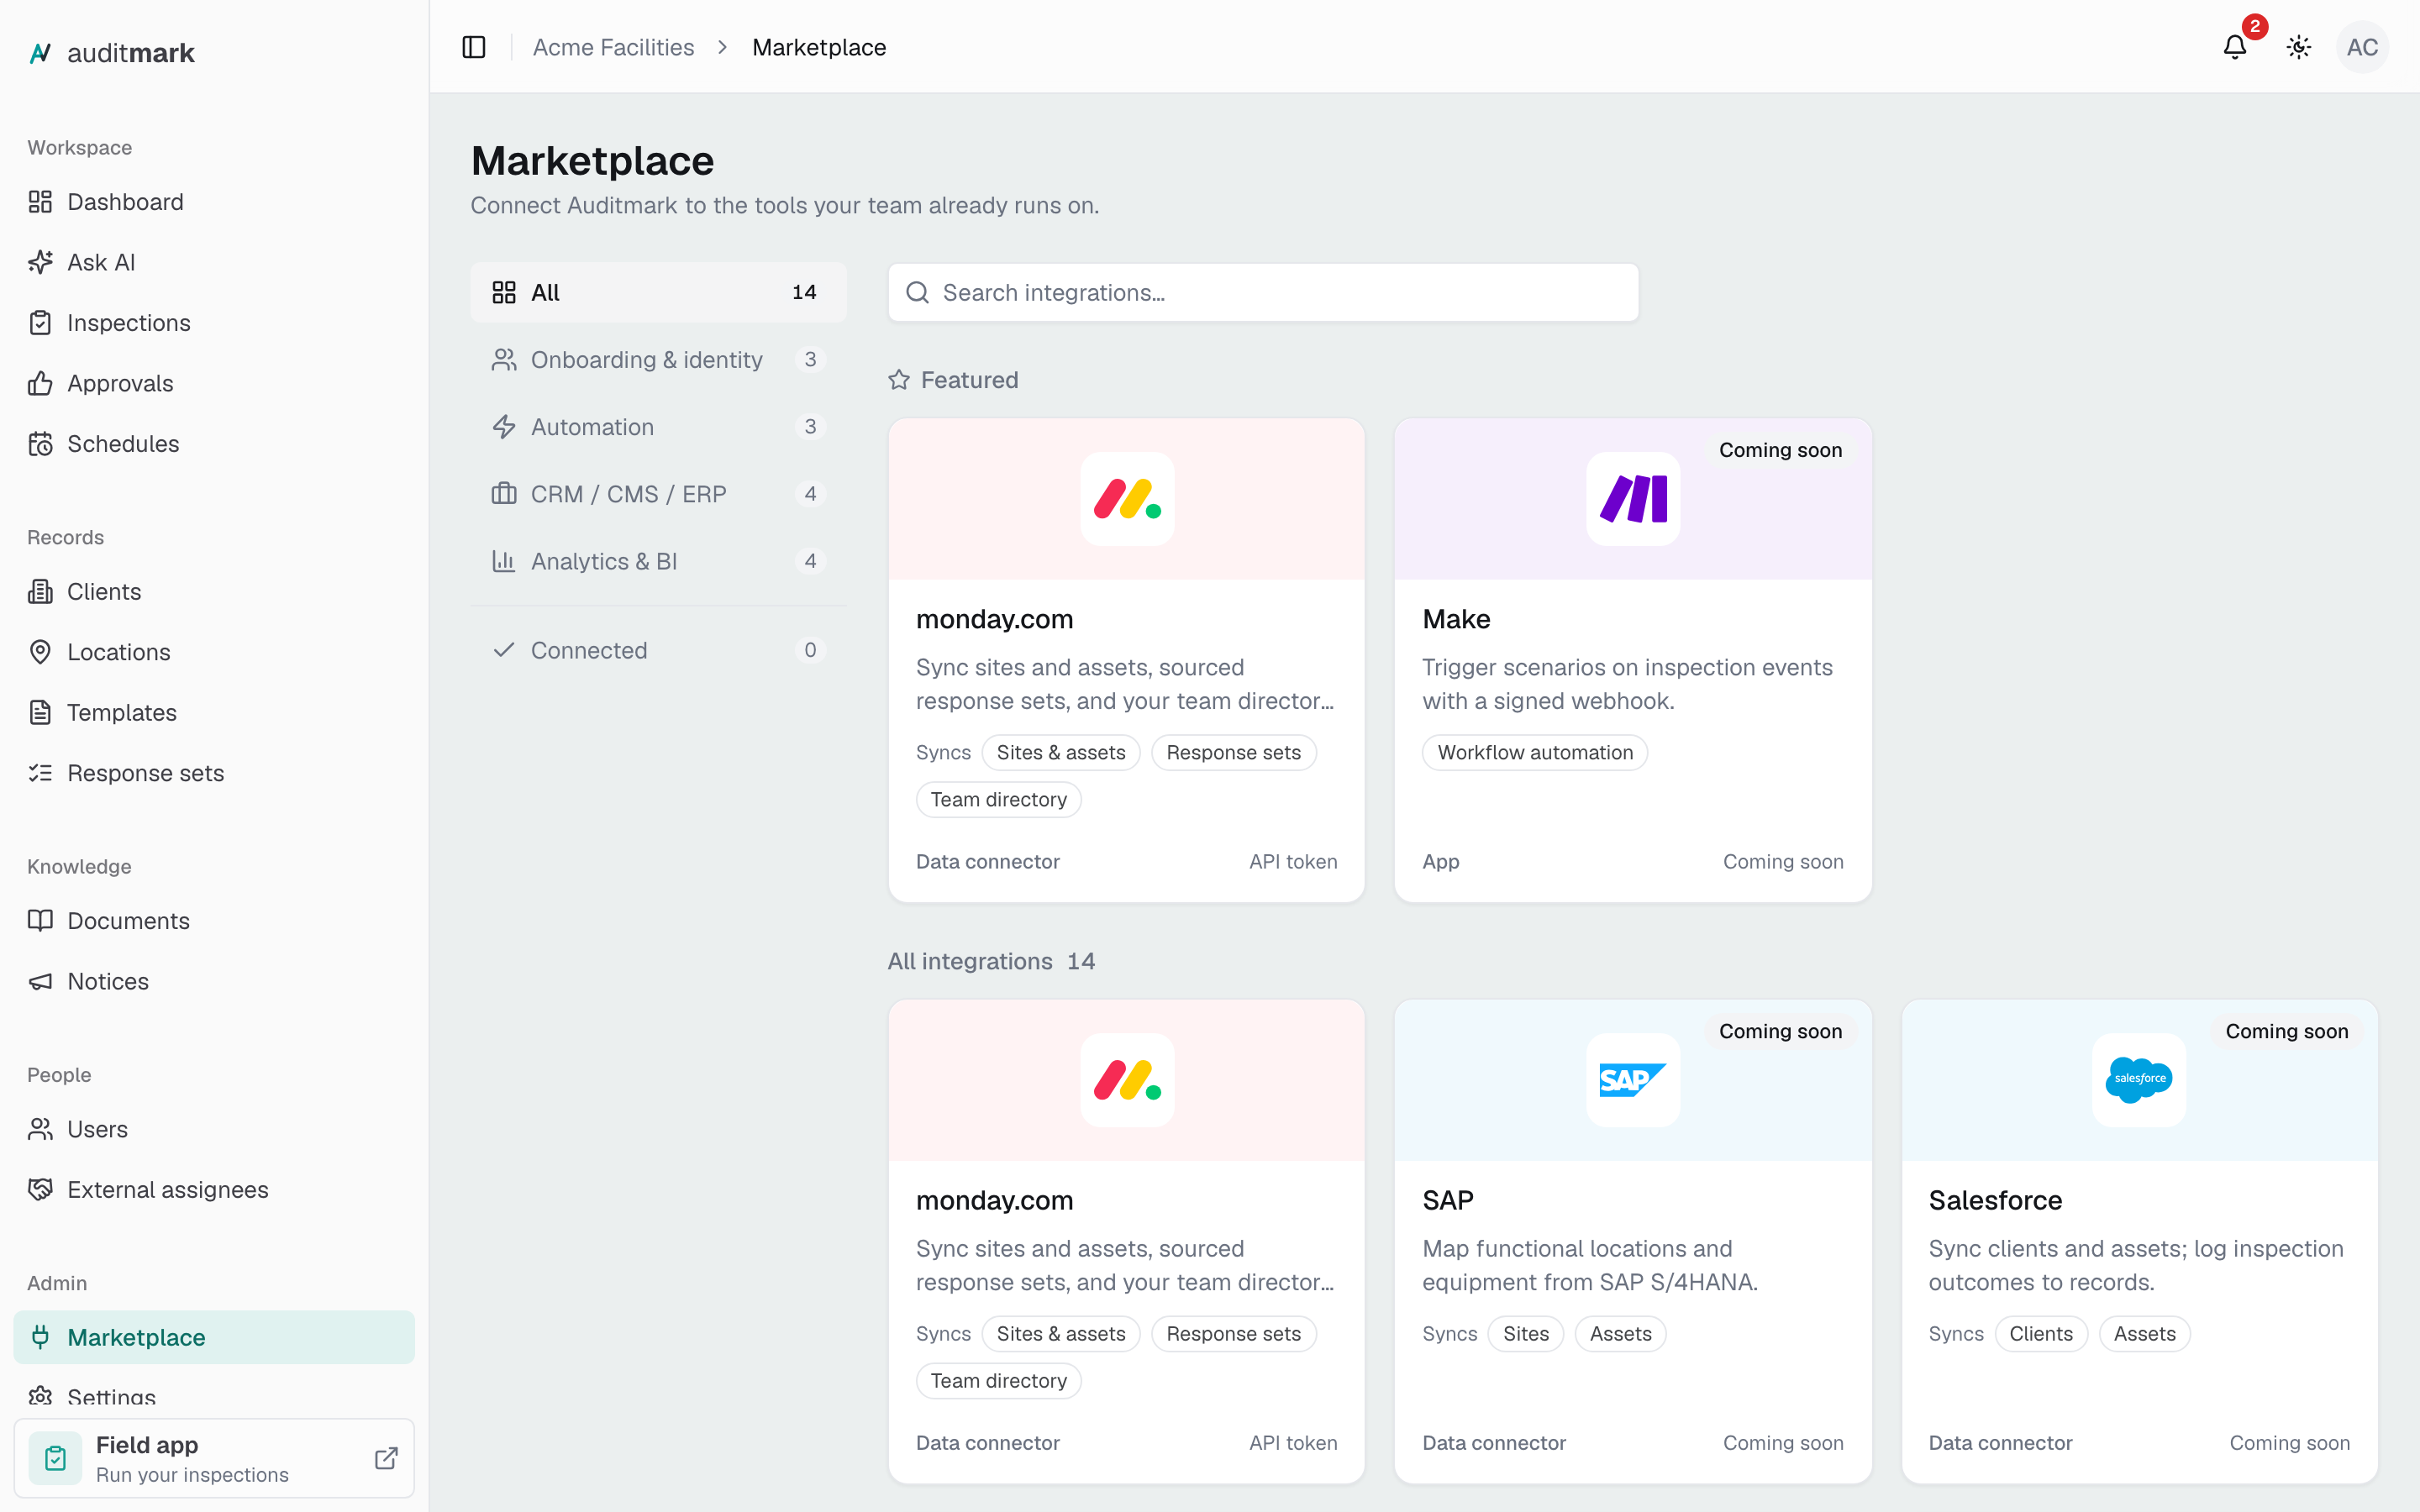The image size is (2420, 1512).
Task: Click the Field app clipboard icon
Action: point(56,1458)
